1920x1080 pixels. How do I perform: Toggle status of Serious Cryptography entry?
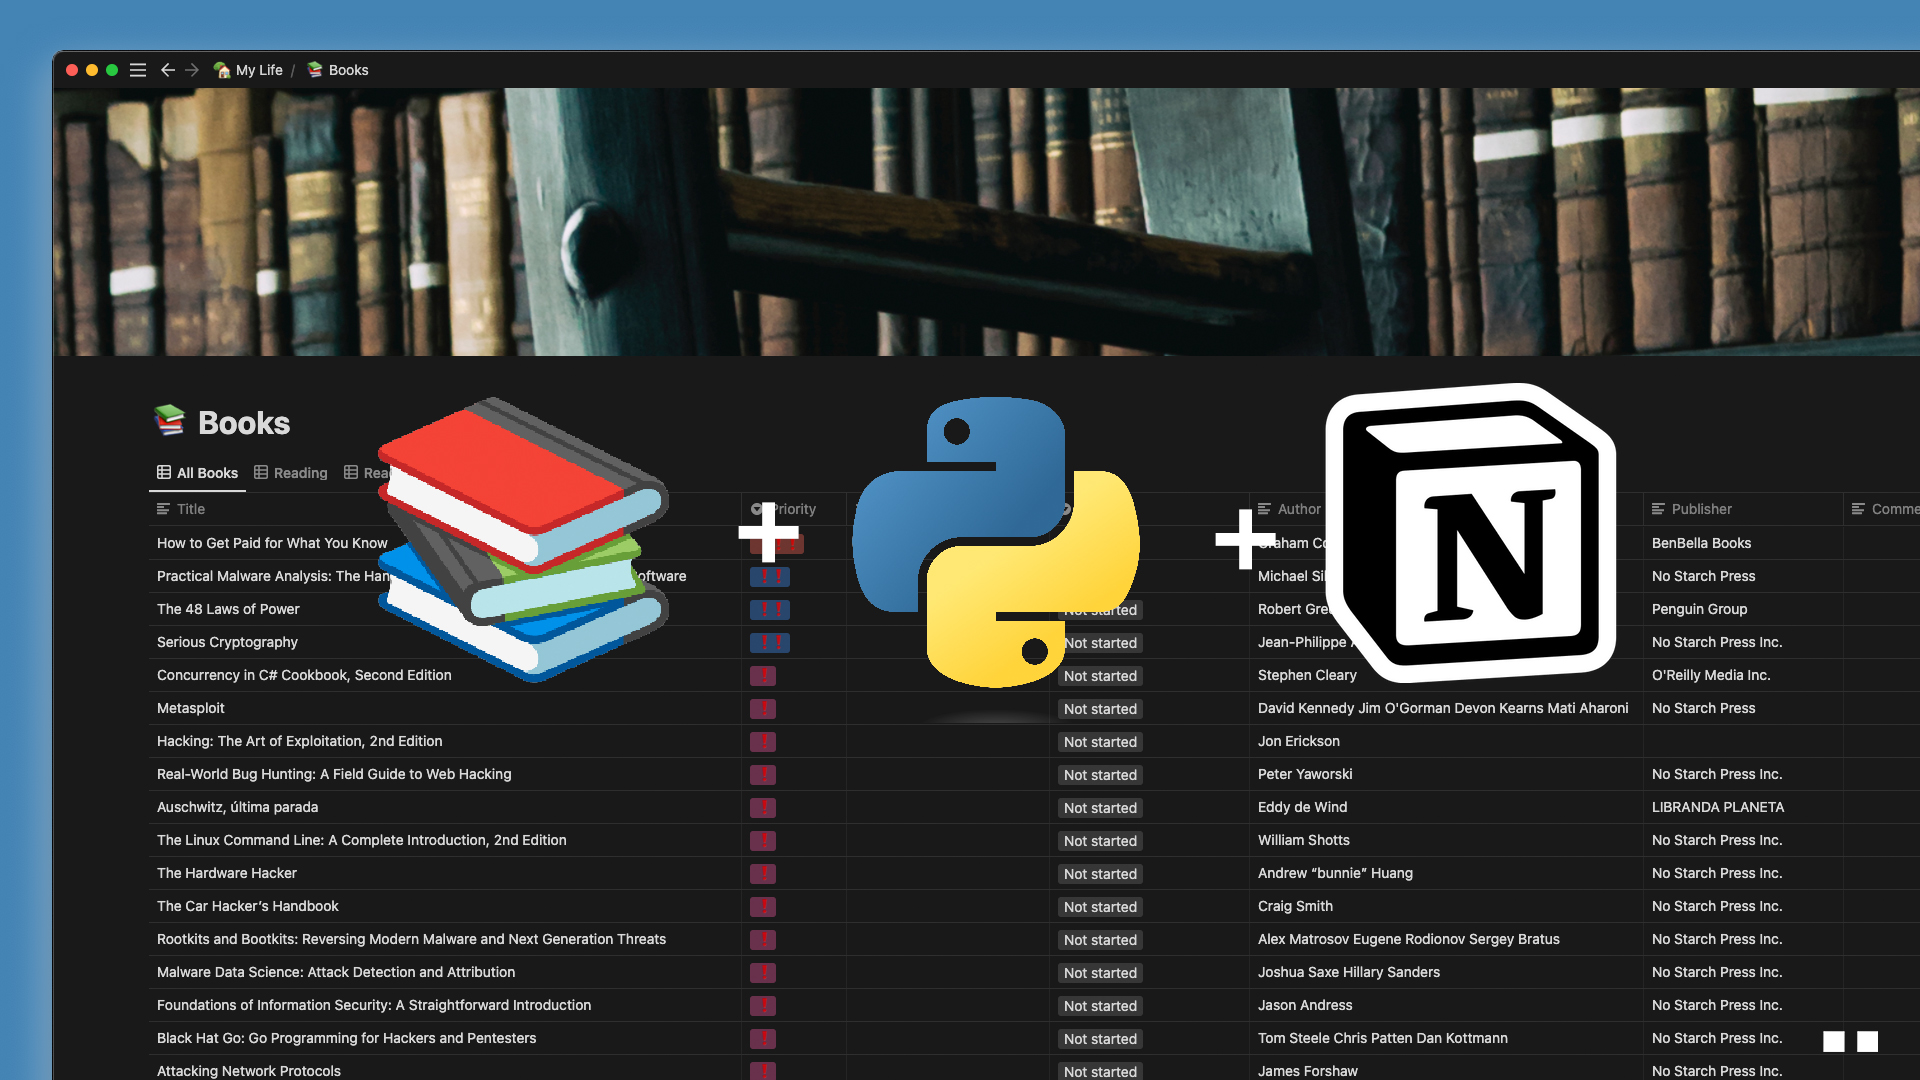[1100, 642]
